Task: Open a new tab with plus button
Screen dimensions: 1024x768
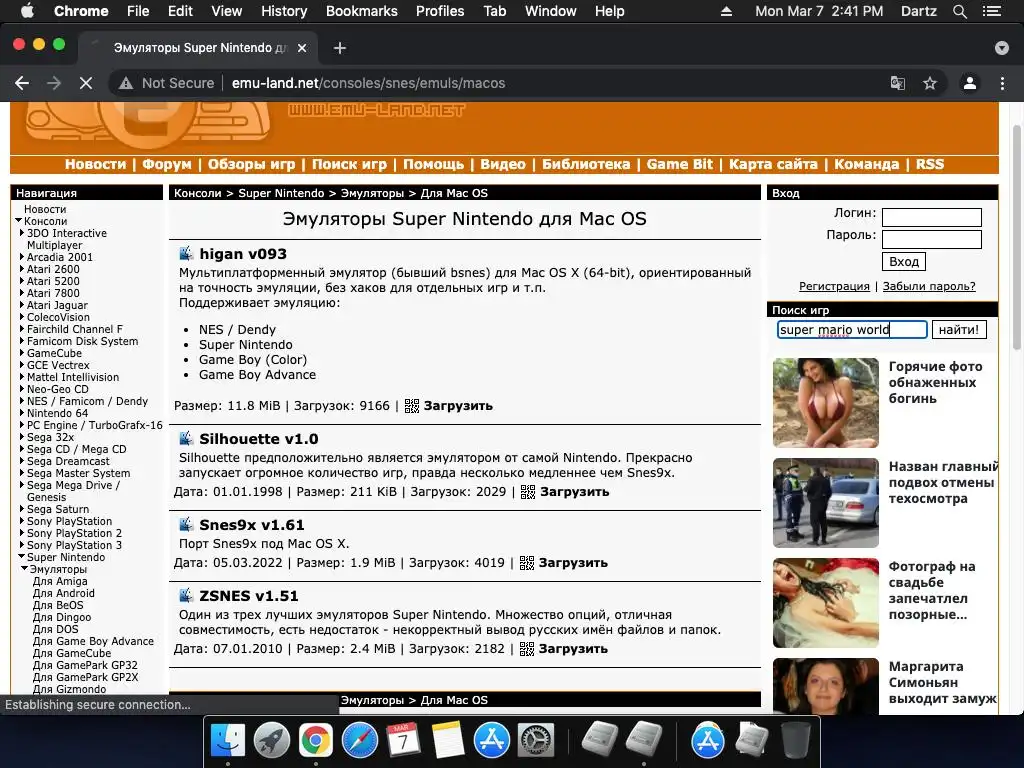Action: tap(340, 48)
